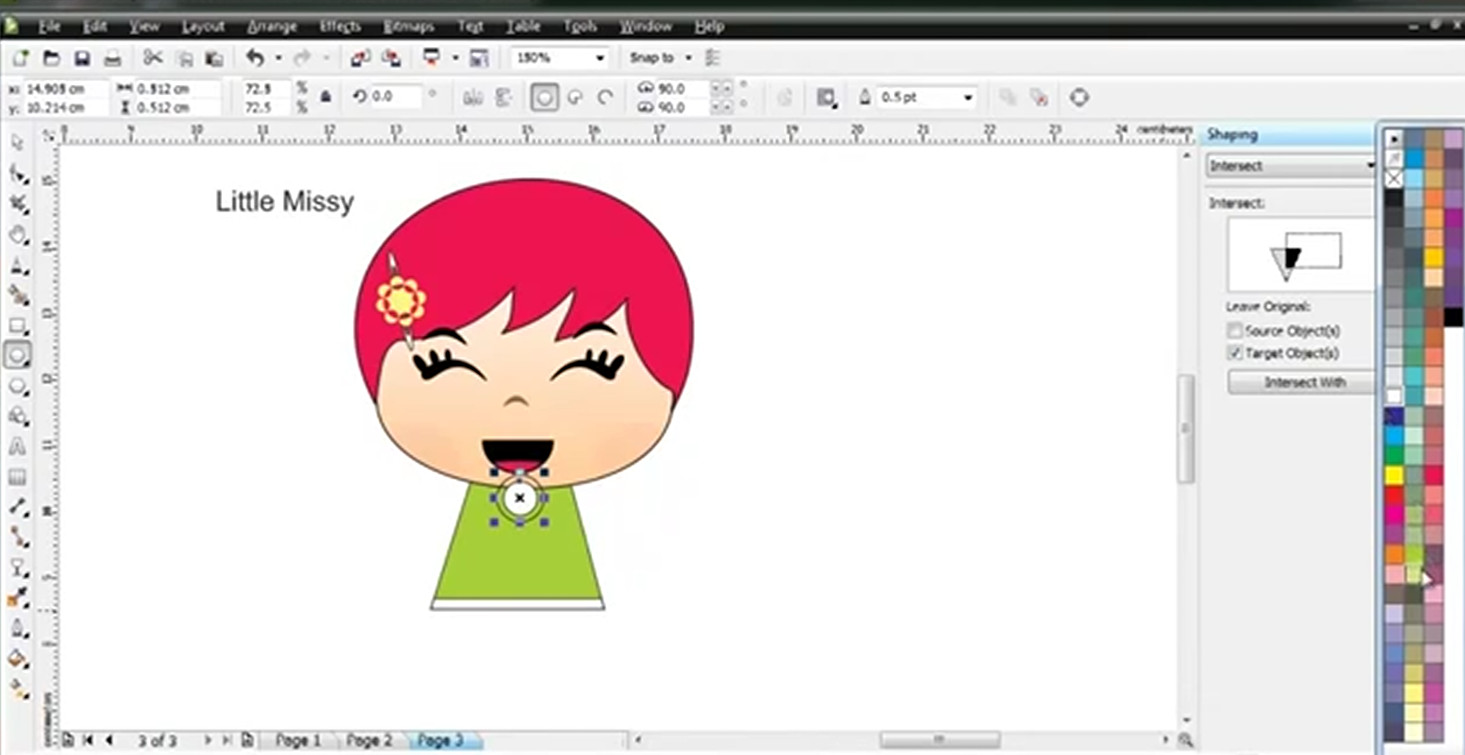The width and height of the screenshot is (1465, 755).
Task: Expand the application launcher dropdown arrow
Action: point(455,58)
